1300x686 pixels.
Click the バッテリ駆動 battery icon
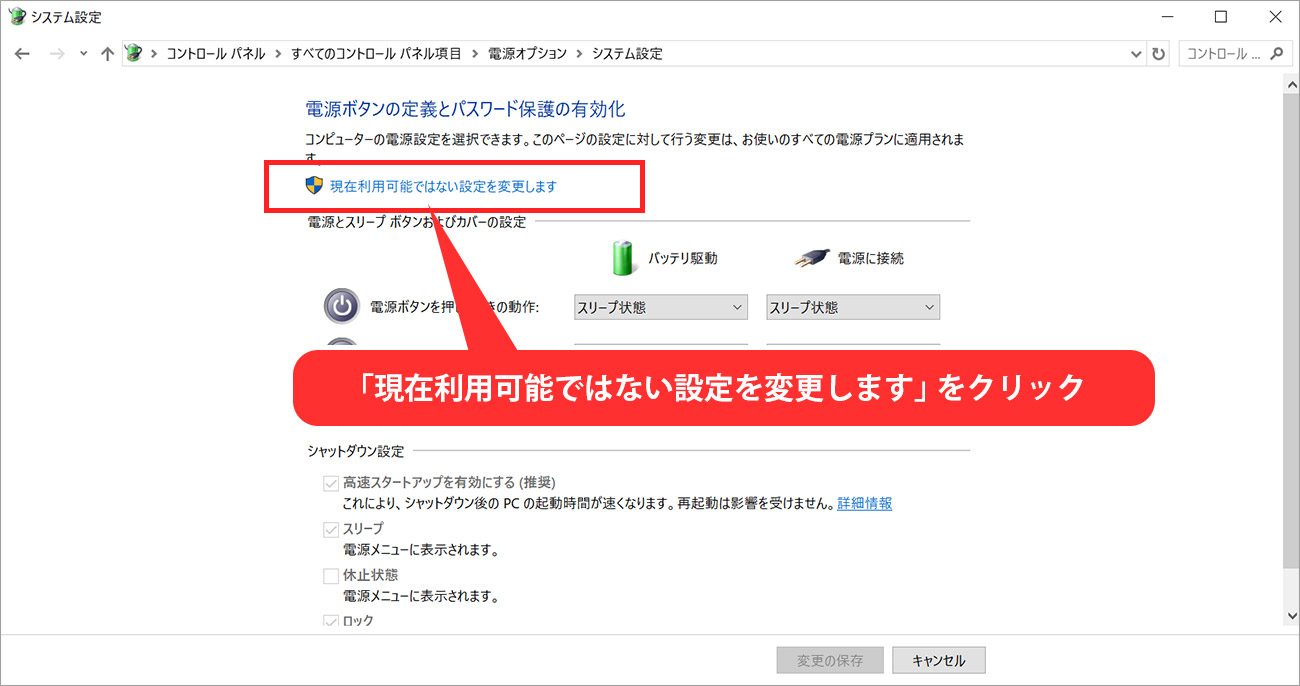pos(623,257)
